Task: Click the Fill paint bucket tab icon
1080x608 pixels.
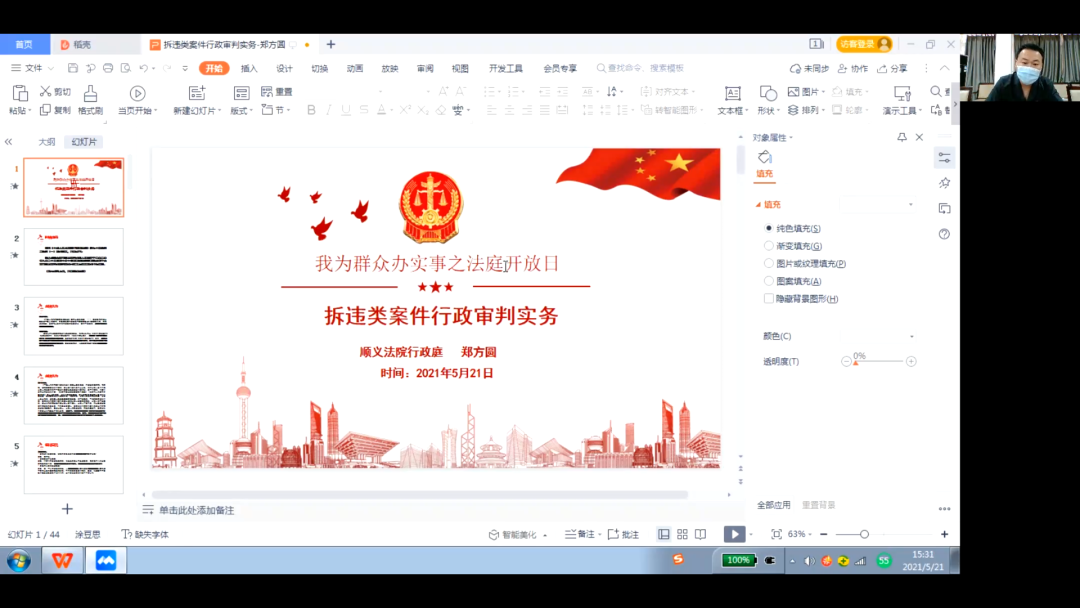Action: (x=765, y=157)
